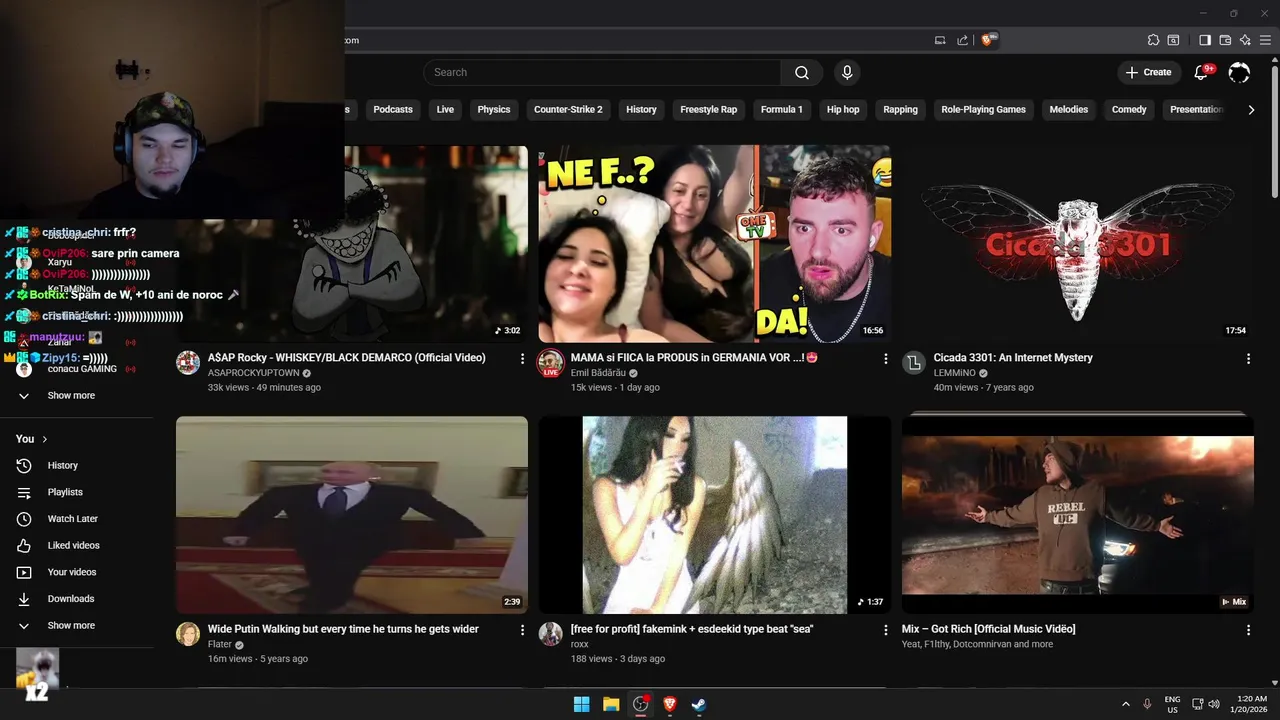Viewport: 1280px width, 720px height.
Task: Open options menu for MAMA si FIICA video
Action: point(885,359)
